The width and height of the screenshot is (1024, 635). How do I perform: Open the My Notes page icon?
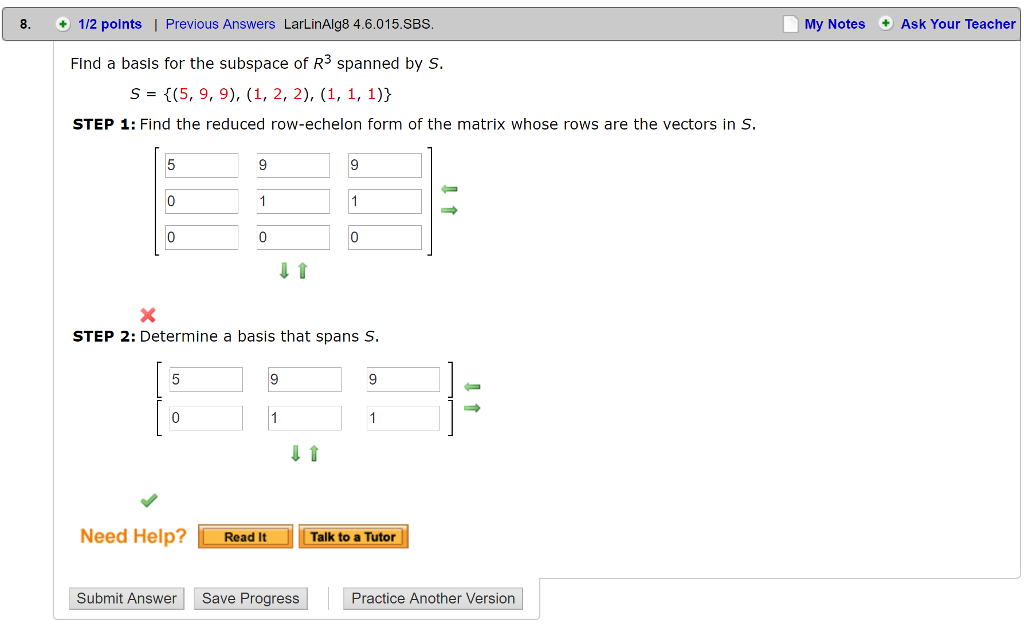[790, 24]
